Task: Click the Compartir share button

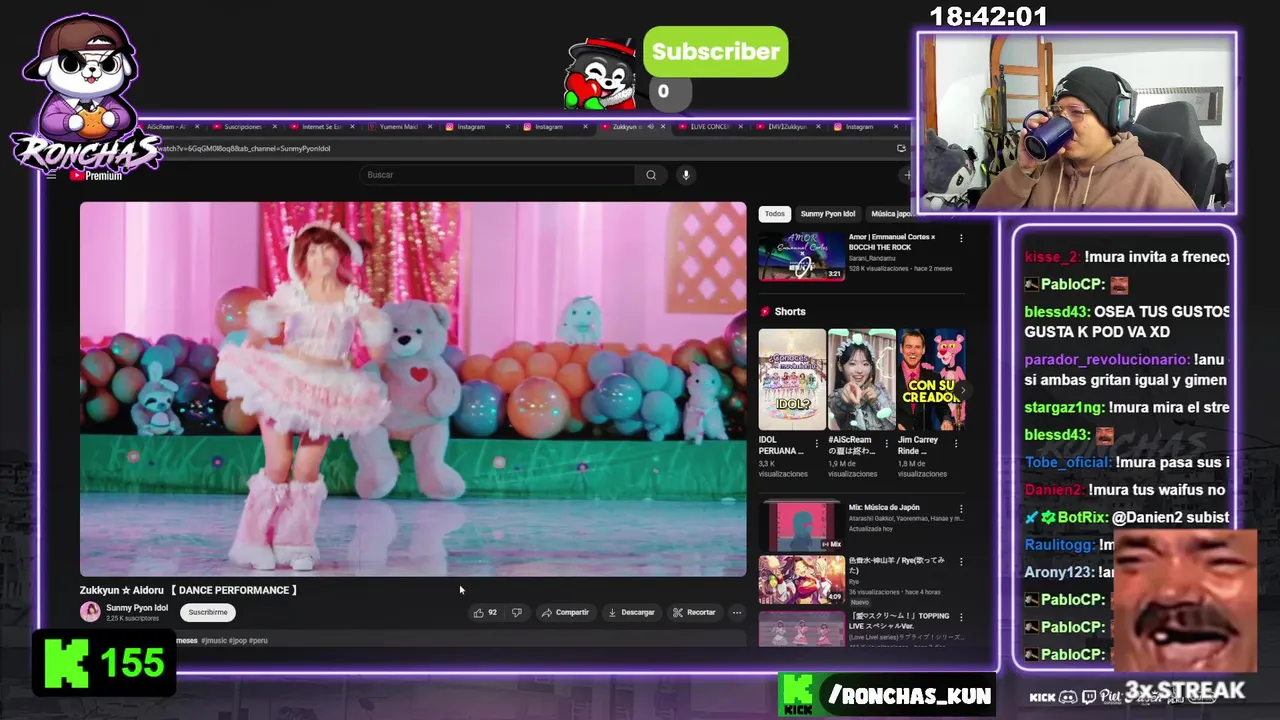Action: 565,612
